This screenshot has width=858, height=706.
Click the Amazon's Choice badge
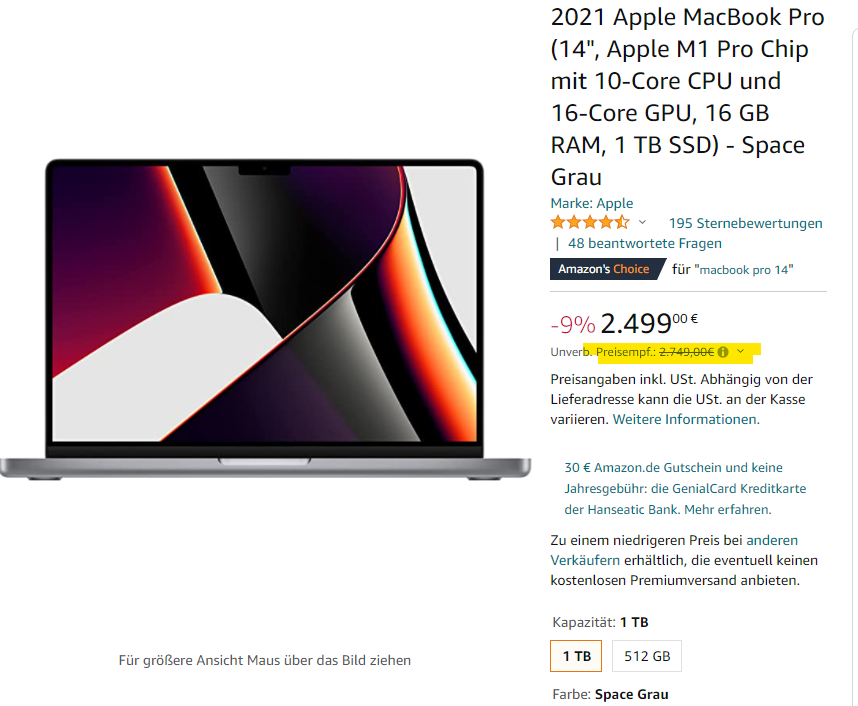(x=607, y=269)
